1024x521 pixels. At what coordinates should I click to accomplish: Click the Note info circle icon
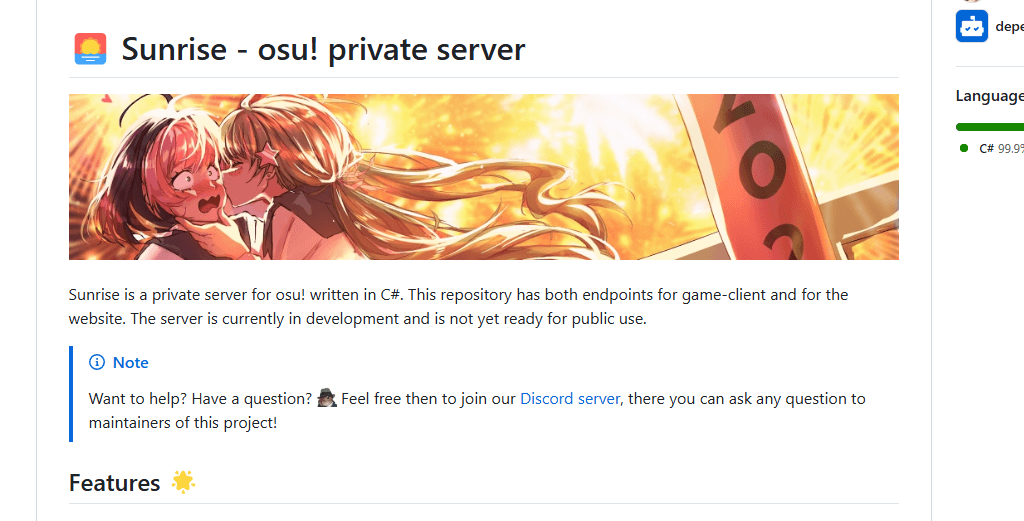[97, 362]
